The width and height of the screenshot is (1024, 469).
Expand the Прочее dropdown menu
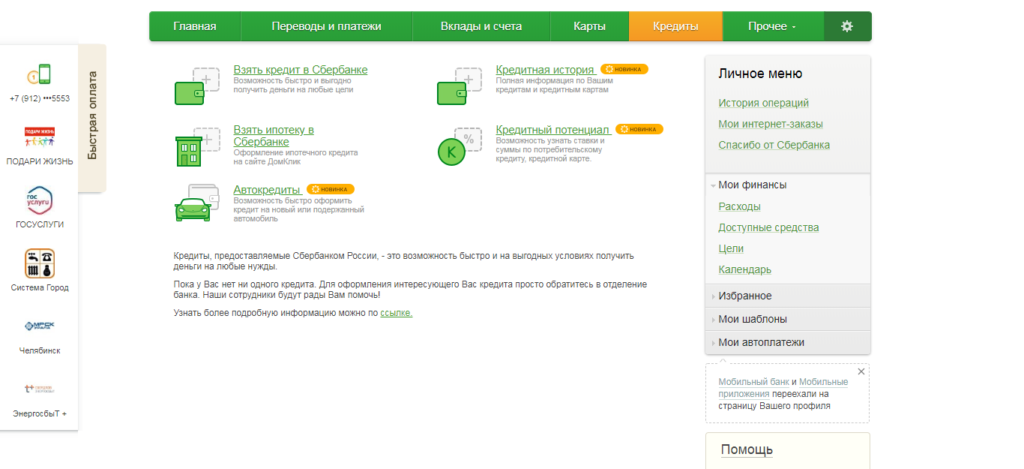pyautogui.click(x=773, y=26)
